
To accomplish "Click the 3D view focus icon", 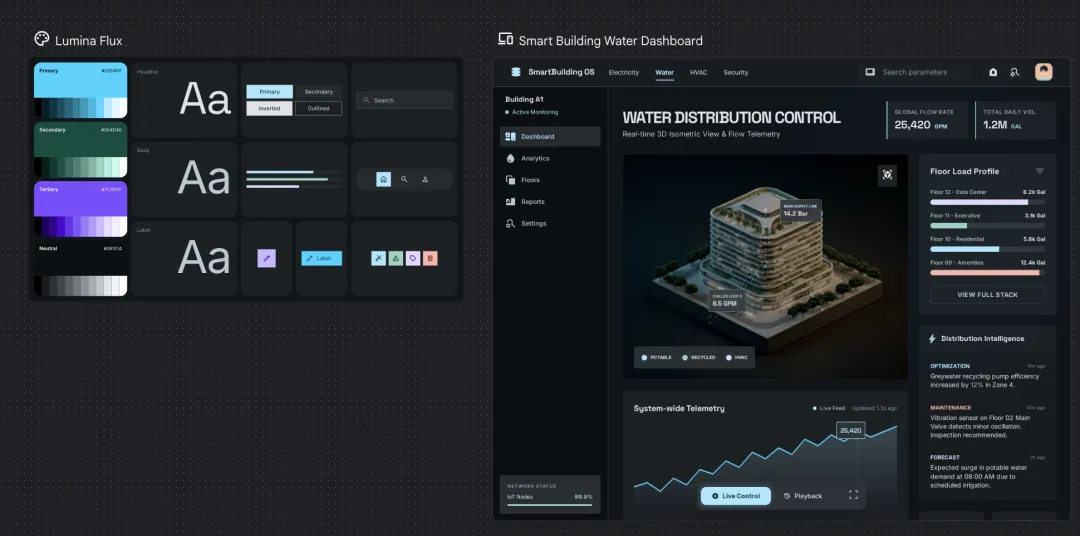I will point(887,175).
